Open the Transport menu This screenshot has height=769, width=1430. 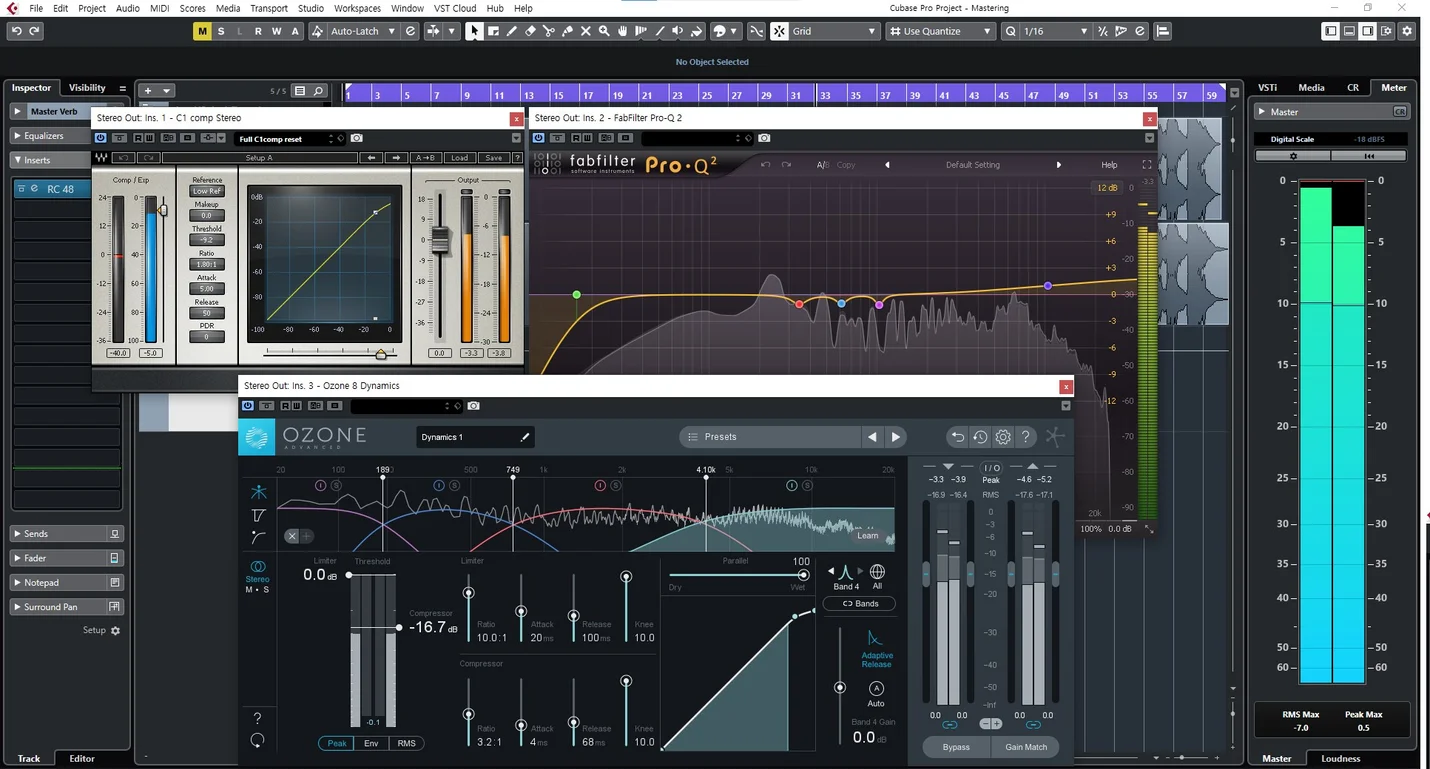coord(269,8)
